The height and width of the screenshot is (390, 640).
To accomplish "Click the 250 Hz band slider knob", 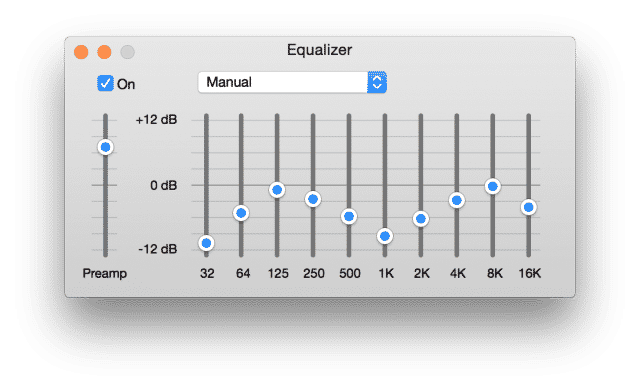I will 313,199.
